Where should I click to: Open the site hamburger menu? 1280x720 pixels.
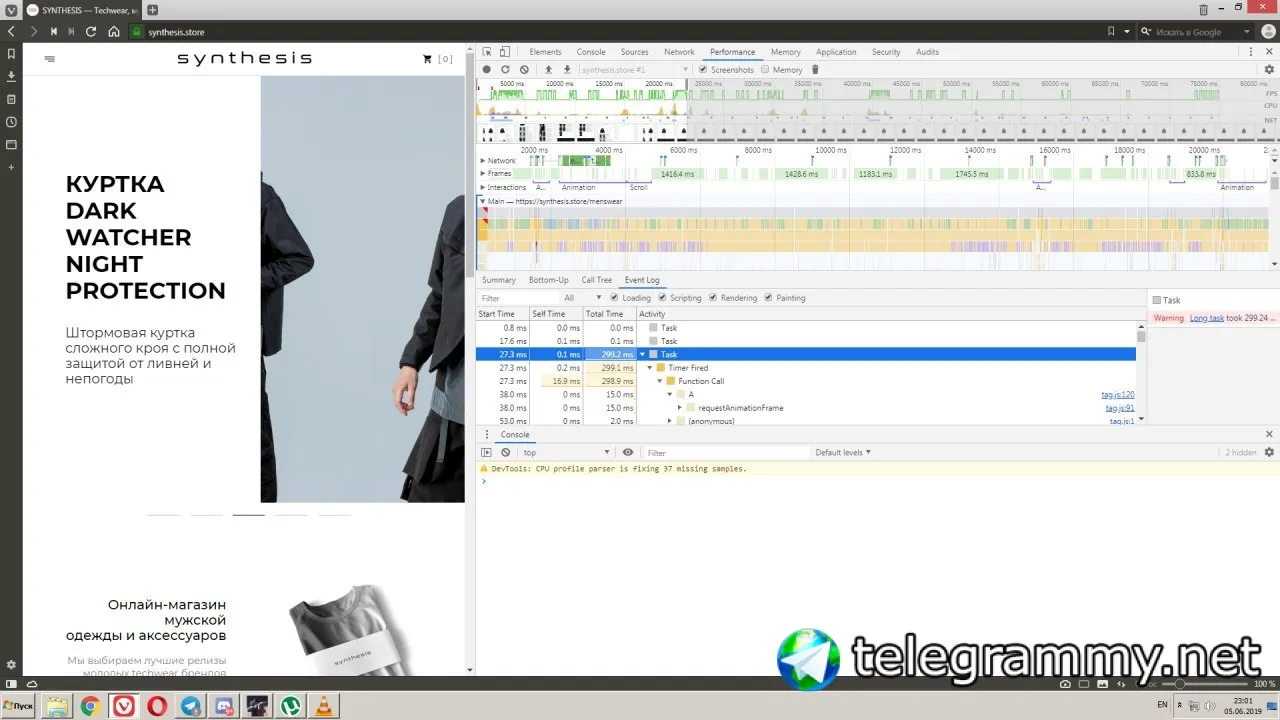click(x=50, y=59)
